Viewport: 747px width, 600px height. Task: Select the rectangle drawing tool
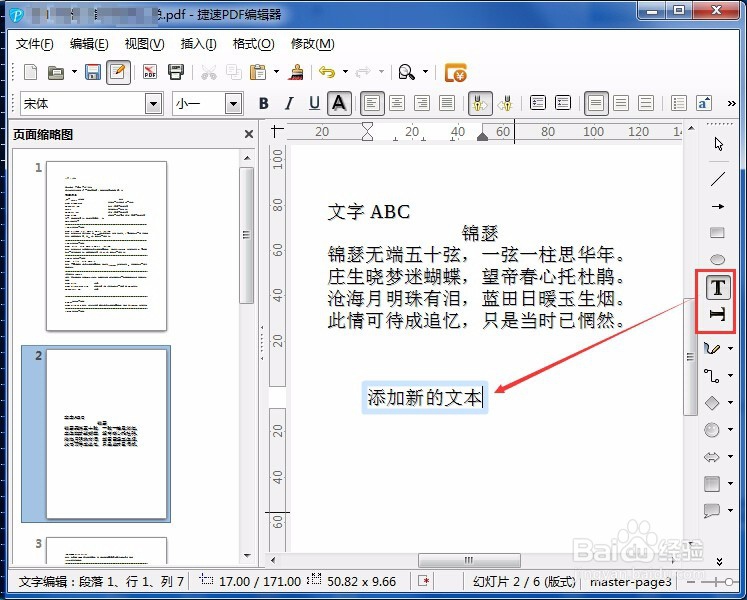(x=717, y=233)
